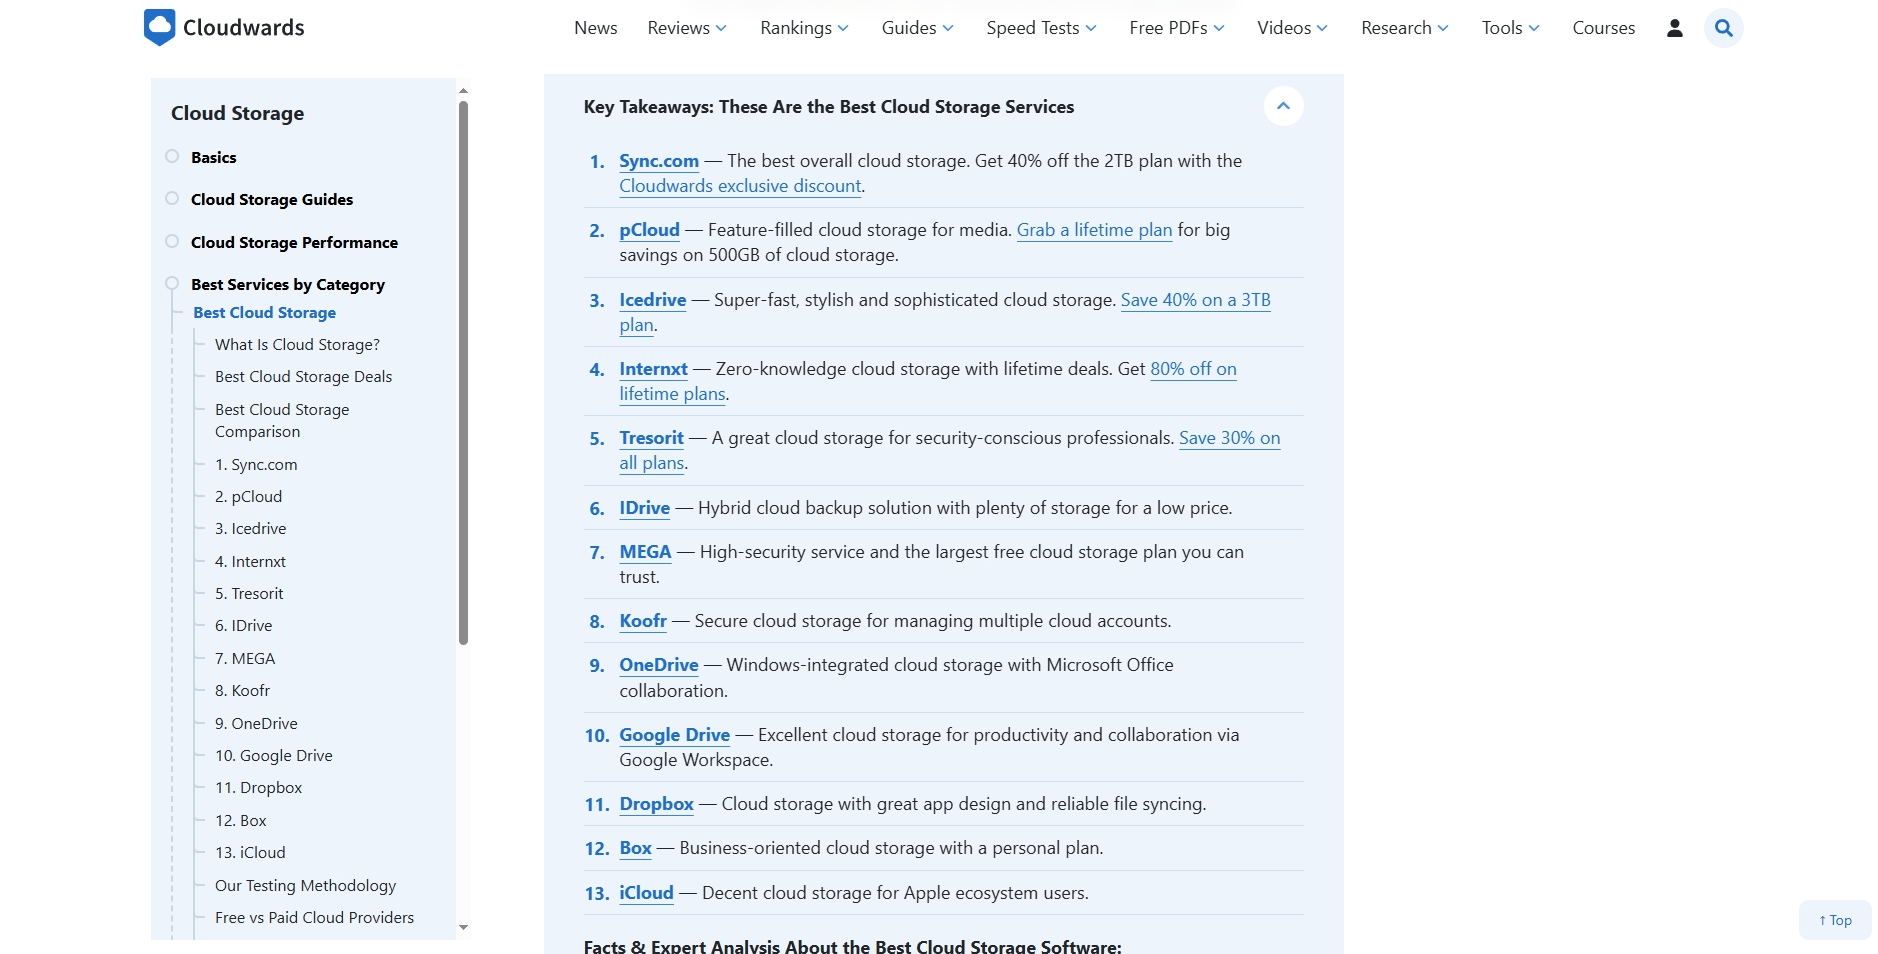The image size is (1878, 954).
Task: Jump to 10. Google Drive in sidebar
Action: tap(274, 755)
